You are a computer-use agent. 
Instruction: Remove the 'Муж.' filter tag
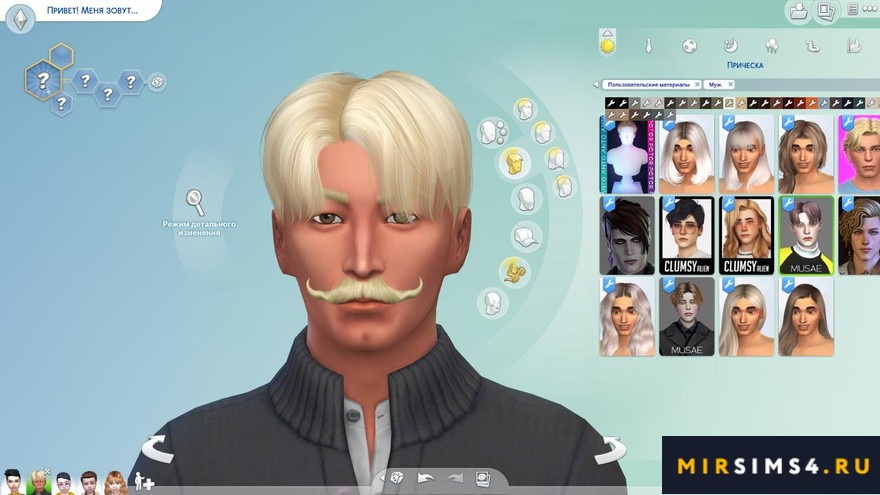tap(730, 84)
